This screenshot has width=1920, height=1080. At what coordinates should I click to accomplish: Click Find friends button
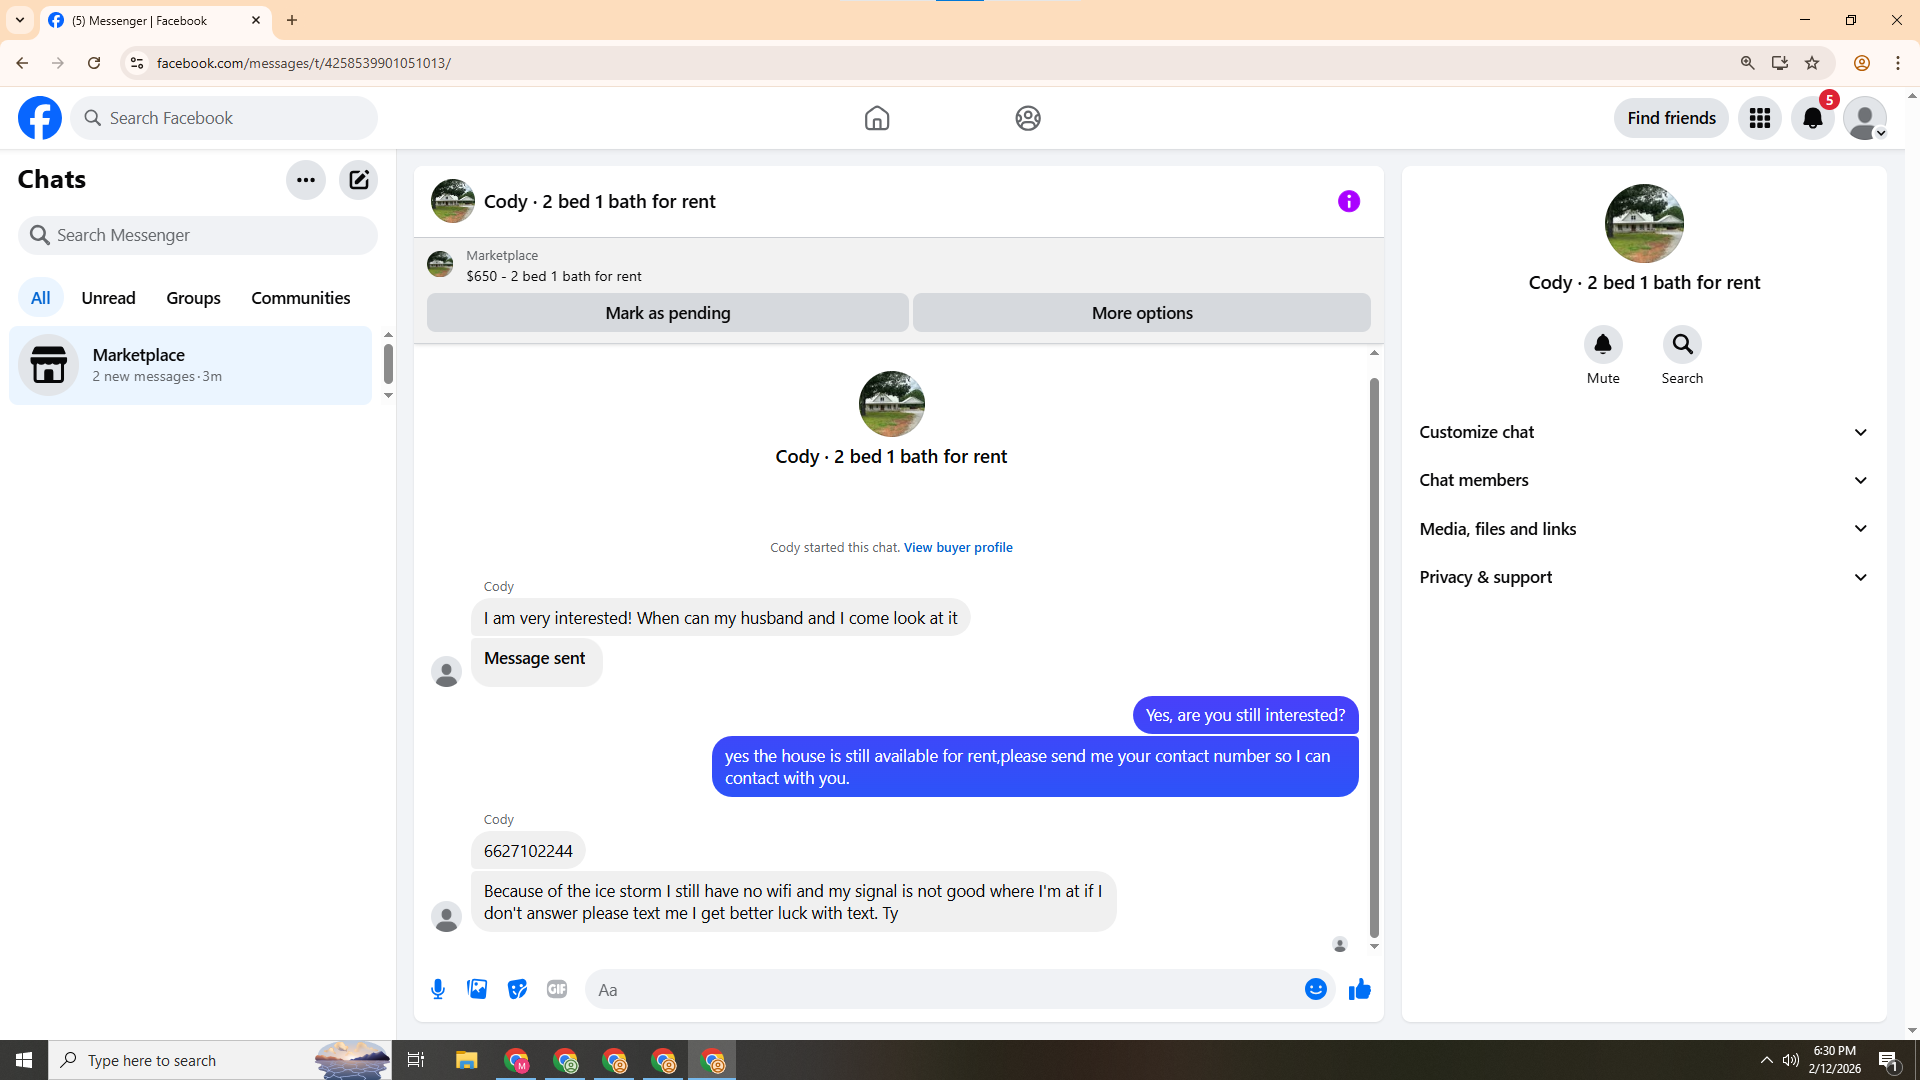(x=1671, y=118)
